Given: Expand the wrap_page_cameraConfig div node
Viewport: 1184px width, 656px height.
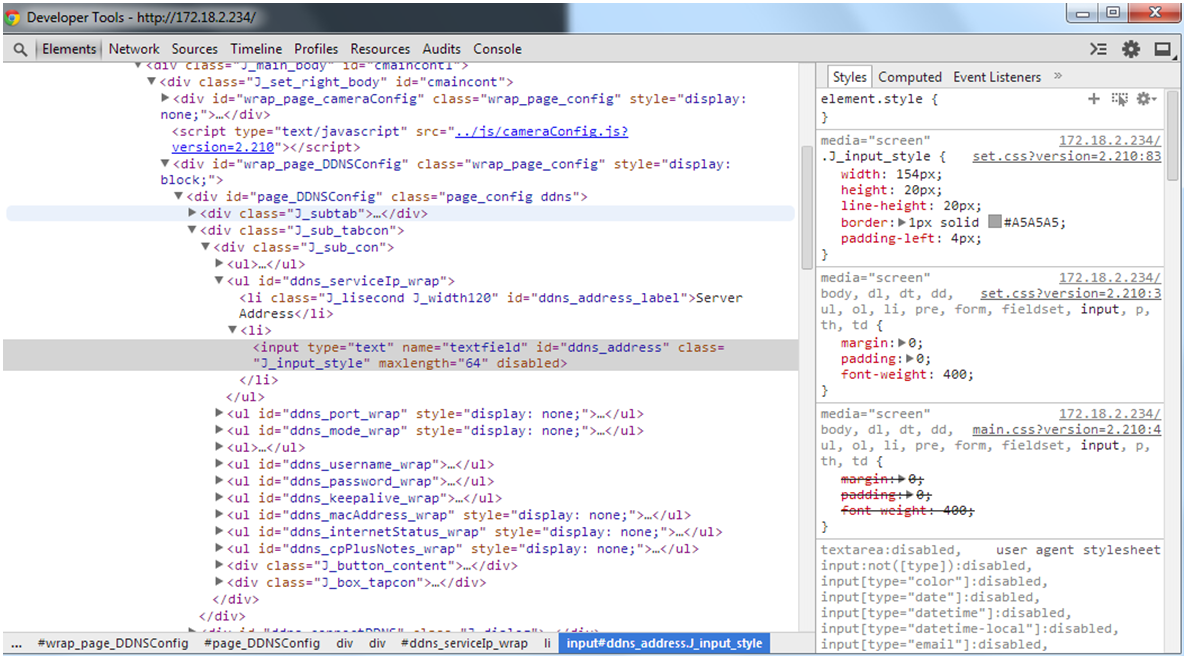Looking at the screenshot, I should (165, 98).
